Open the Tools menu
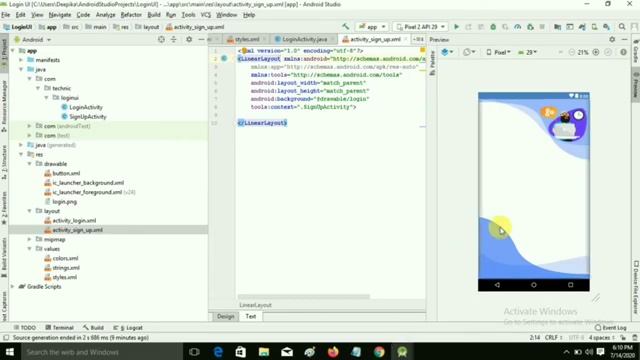The image size is (640, 360). [x=188, y=15]
